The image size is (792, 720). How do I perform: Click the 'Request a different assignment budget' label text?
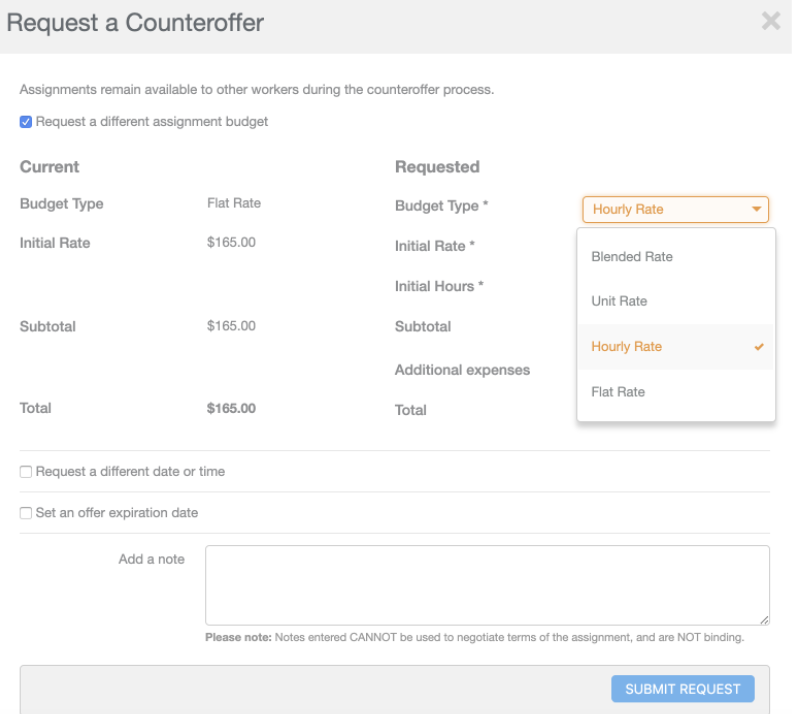(x=152, y=122)
